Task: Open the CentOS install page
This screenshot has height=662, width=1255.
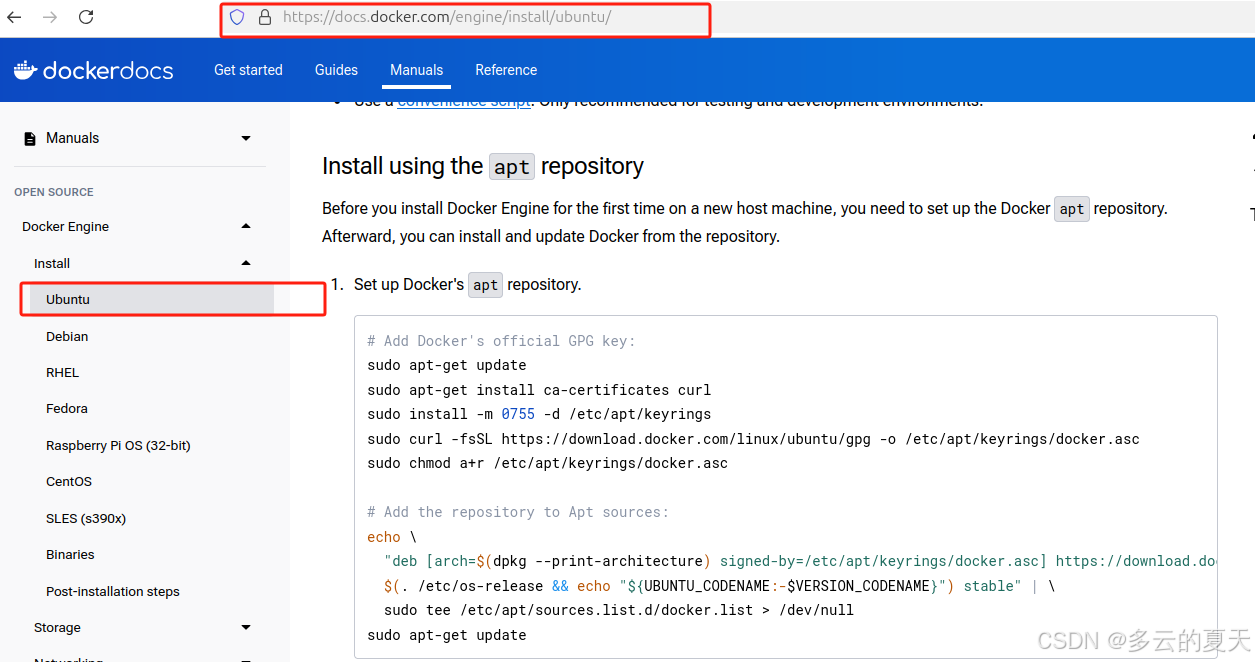Action: coord(69,482)
